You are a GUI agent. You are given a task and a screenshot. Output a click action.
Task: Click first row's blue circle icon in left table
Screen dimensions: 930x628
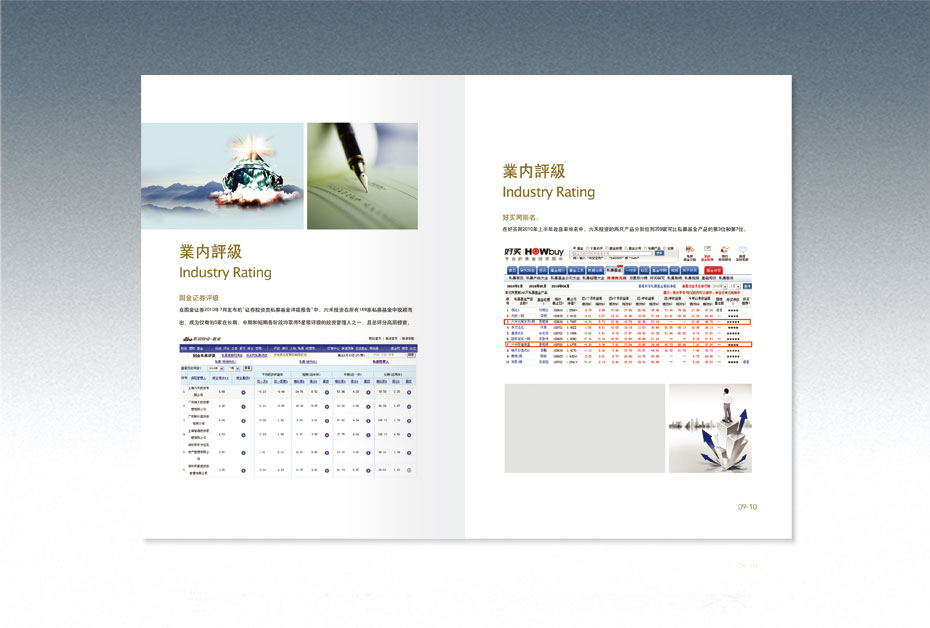coord(243,393)
